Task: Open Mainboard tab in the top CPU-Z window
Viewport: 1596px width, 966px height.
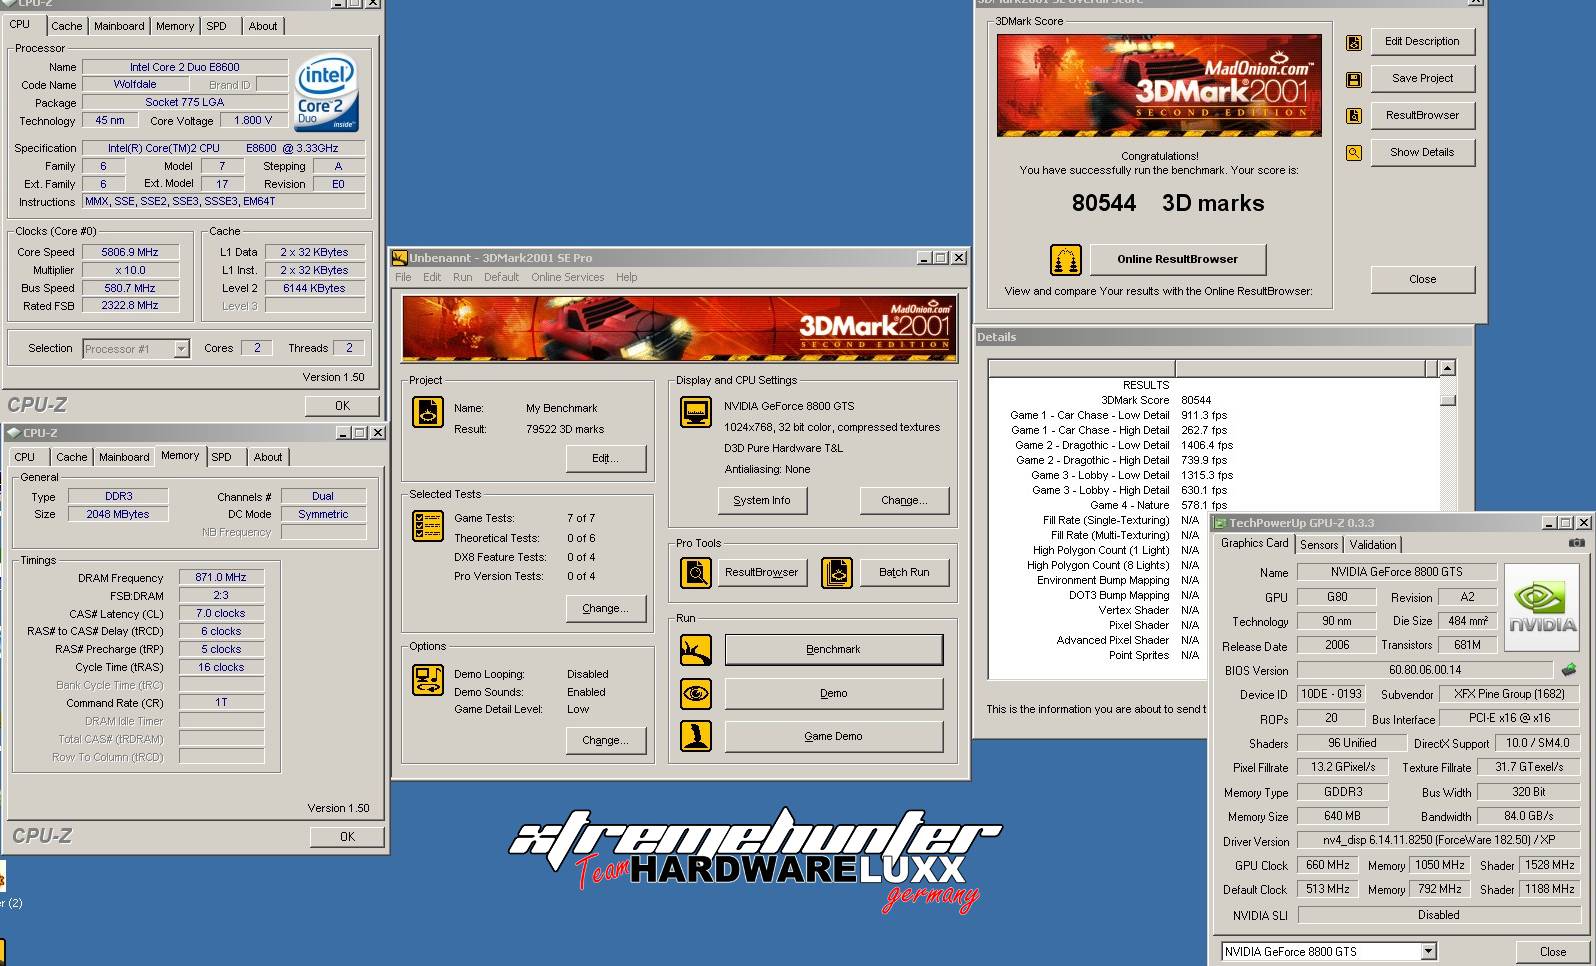Action: tap(119, 26)
